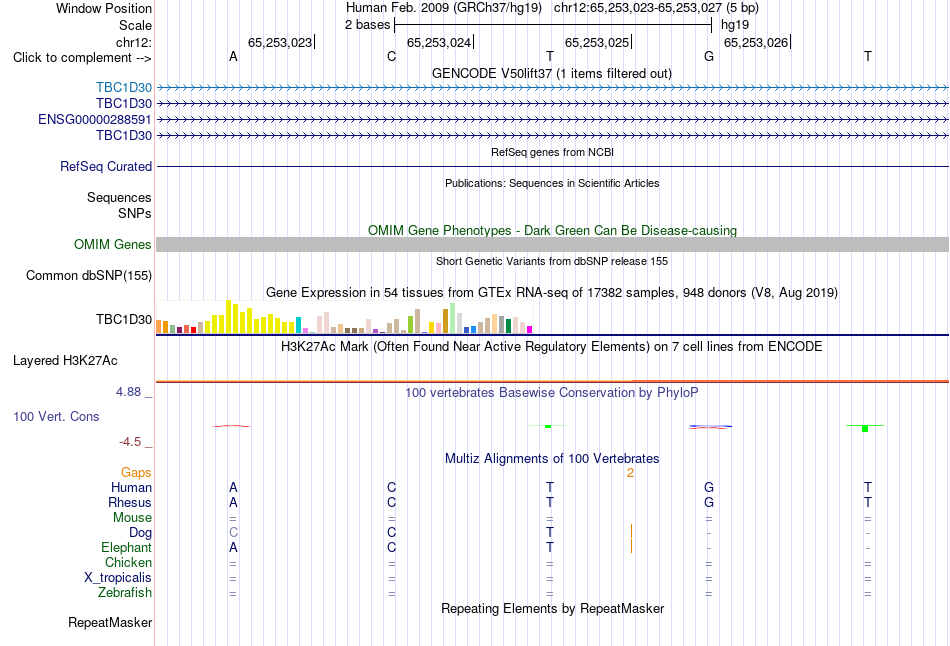Click the horizontal RefSeq Curated gene line

pyautogui.click(x=552, y=166)
